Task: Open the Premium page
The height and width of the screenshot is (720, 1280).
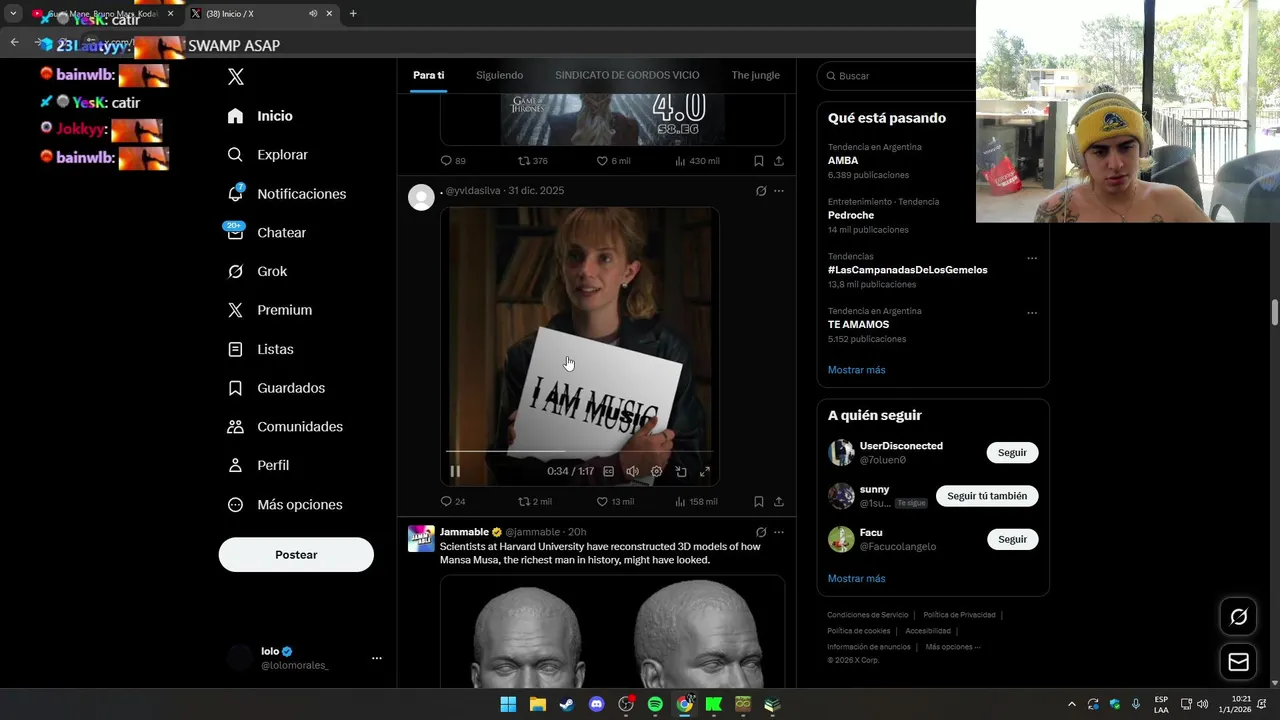Action: (x=269, y=310)
